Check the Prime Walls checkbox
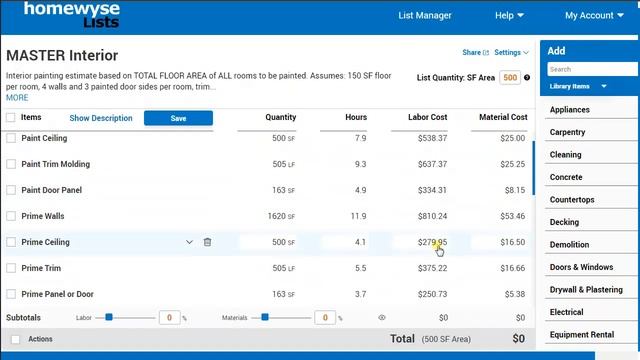 11,216
